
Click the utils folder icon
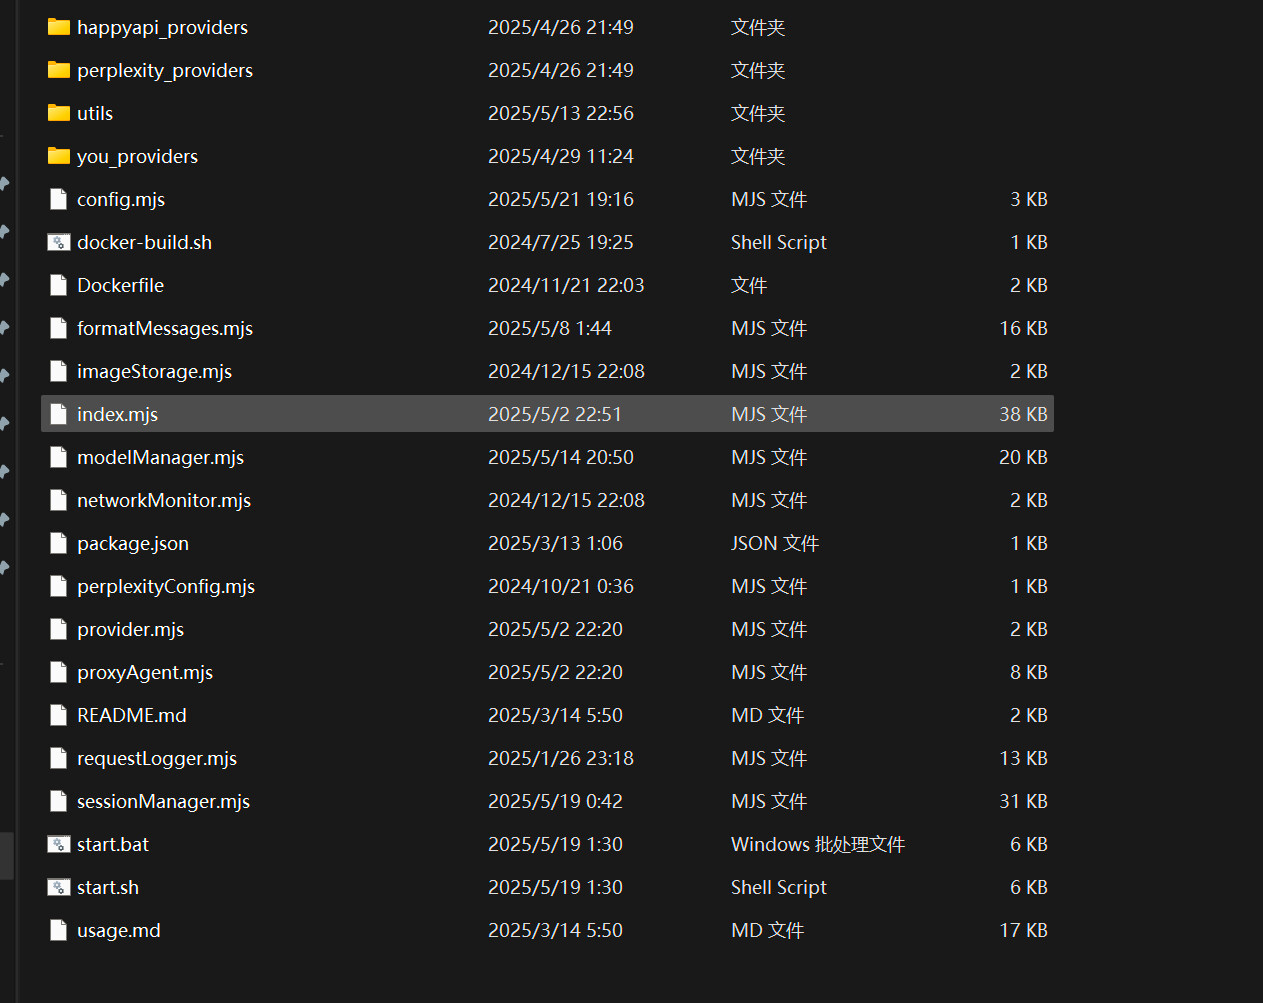[x=59, y=113]
